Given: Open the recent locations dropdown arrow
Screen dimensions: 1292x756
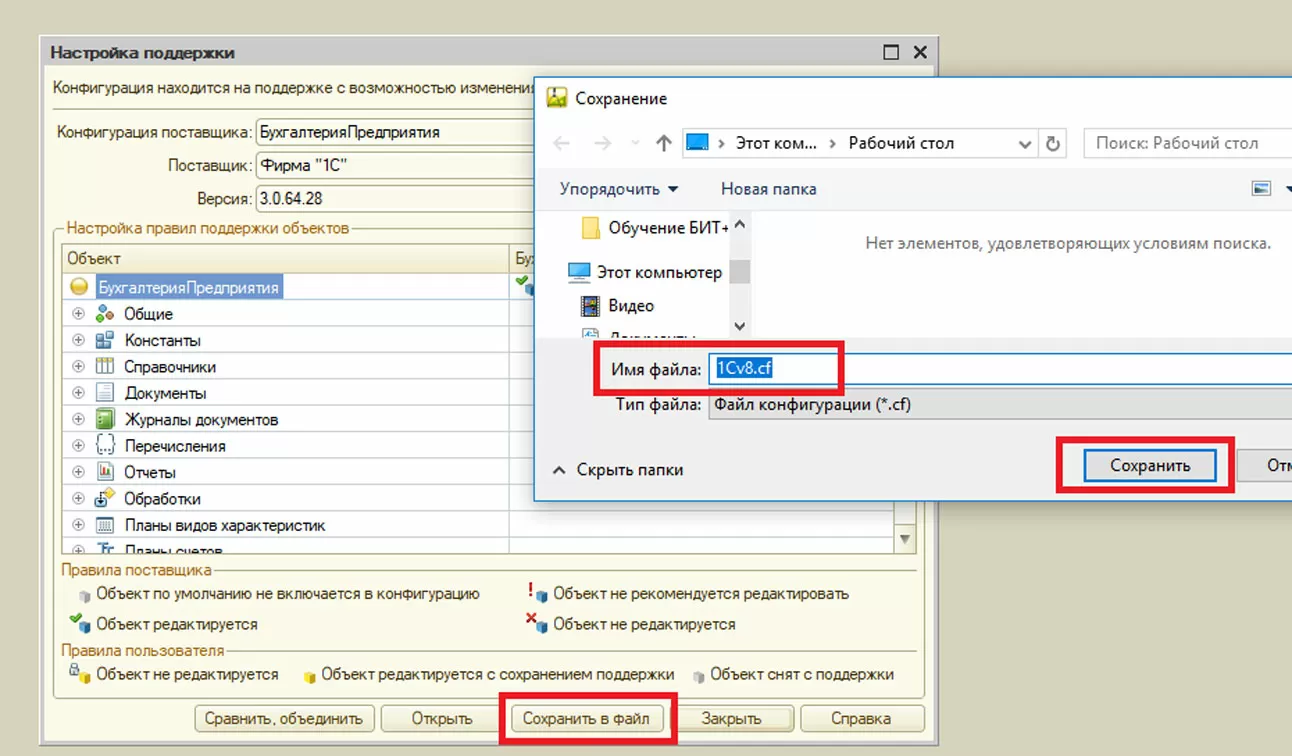Looking at the screenshot, I should 635,144.
